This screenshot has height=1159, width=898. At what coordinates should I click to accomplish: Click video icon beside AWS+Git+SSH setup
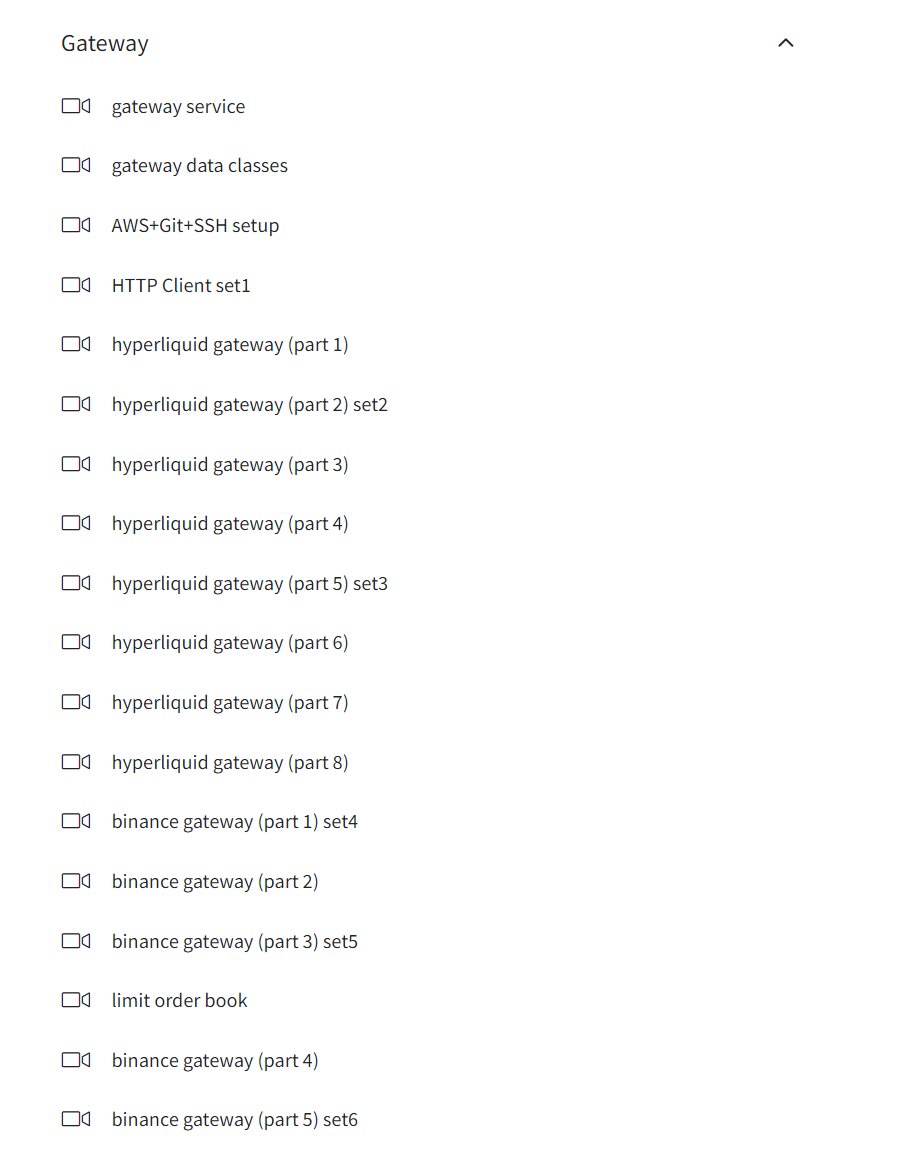75,225
